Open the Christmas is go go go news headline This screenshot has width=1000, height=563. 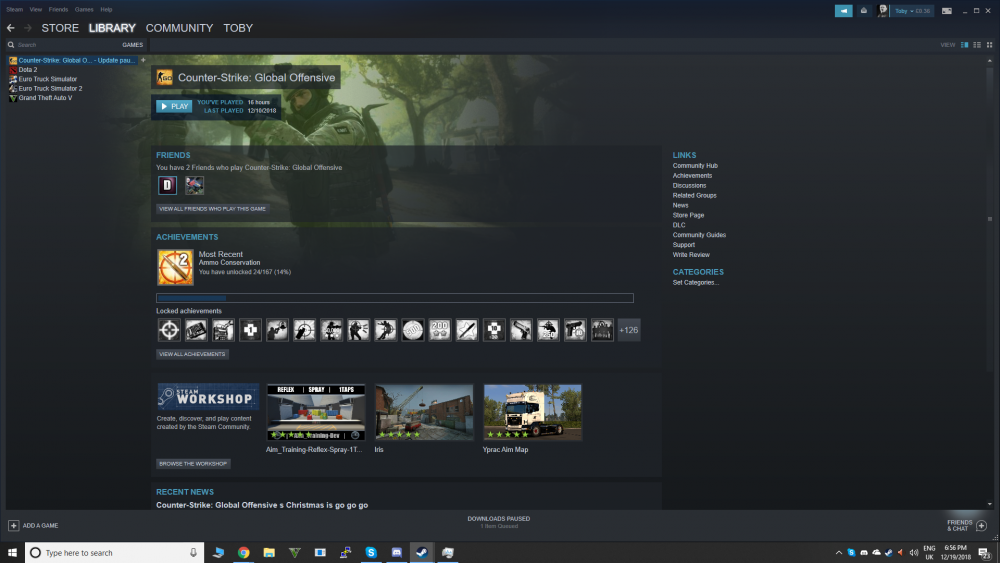click(262, 505)
